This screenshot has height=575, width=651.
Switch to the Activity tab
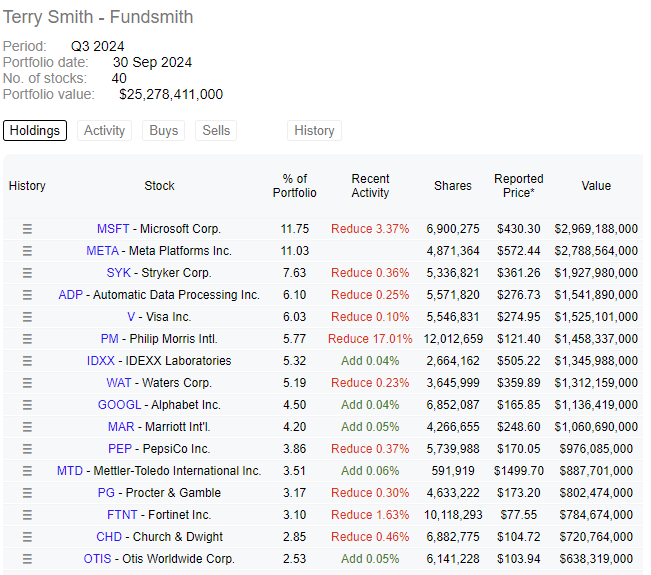click(x=104, y=130)
